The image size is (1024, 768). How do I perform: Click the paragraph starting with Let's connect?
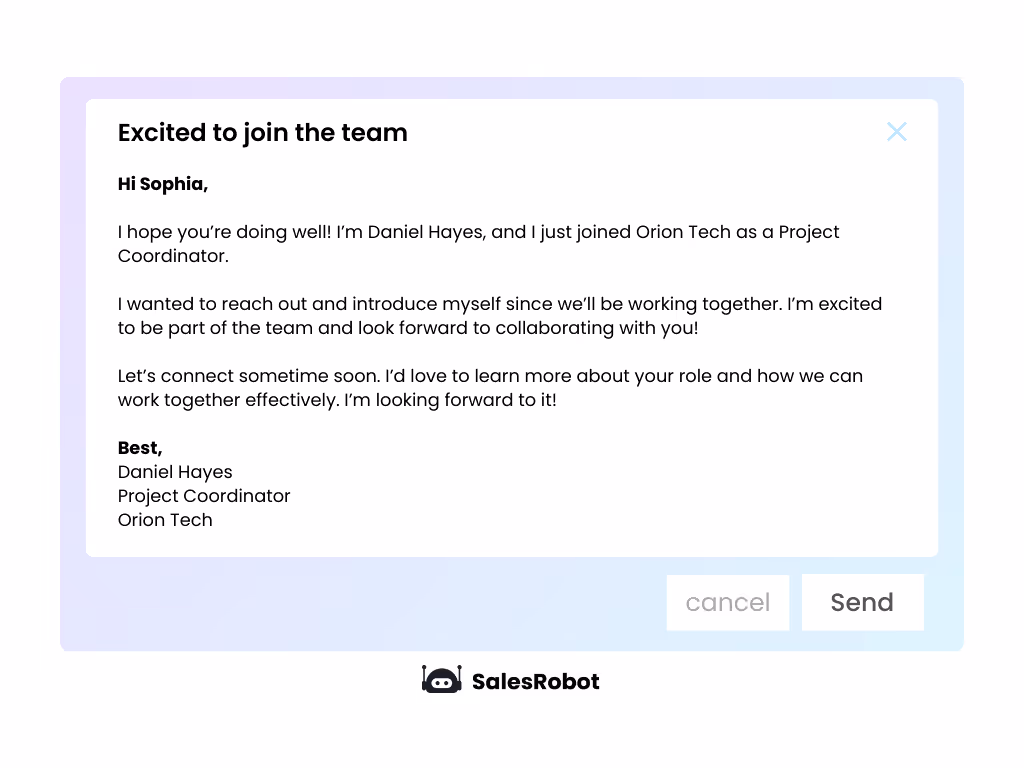490,387
